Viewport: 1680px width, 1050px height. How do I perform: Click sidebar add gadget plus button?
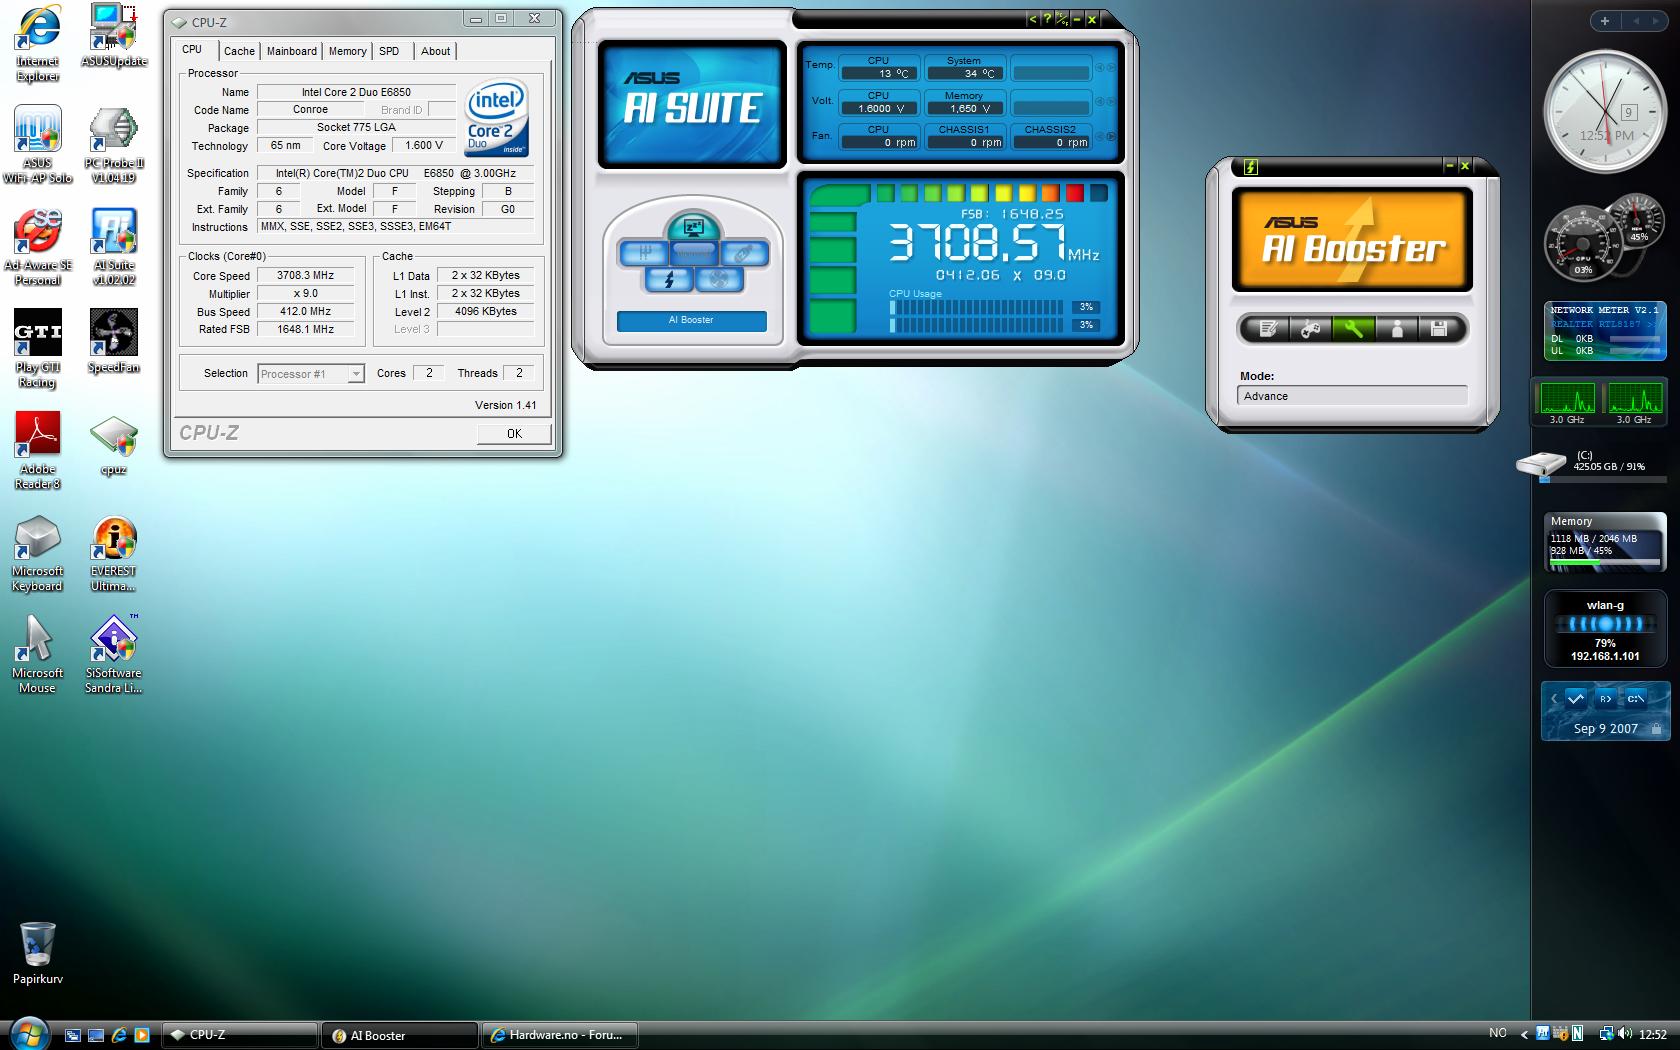[x=1605, y=21]
